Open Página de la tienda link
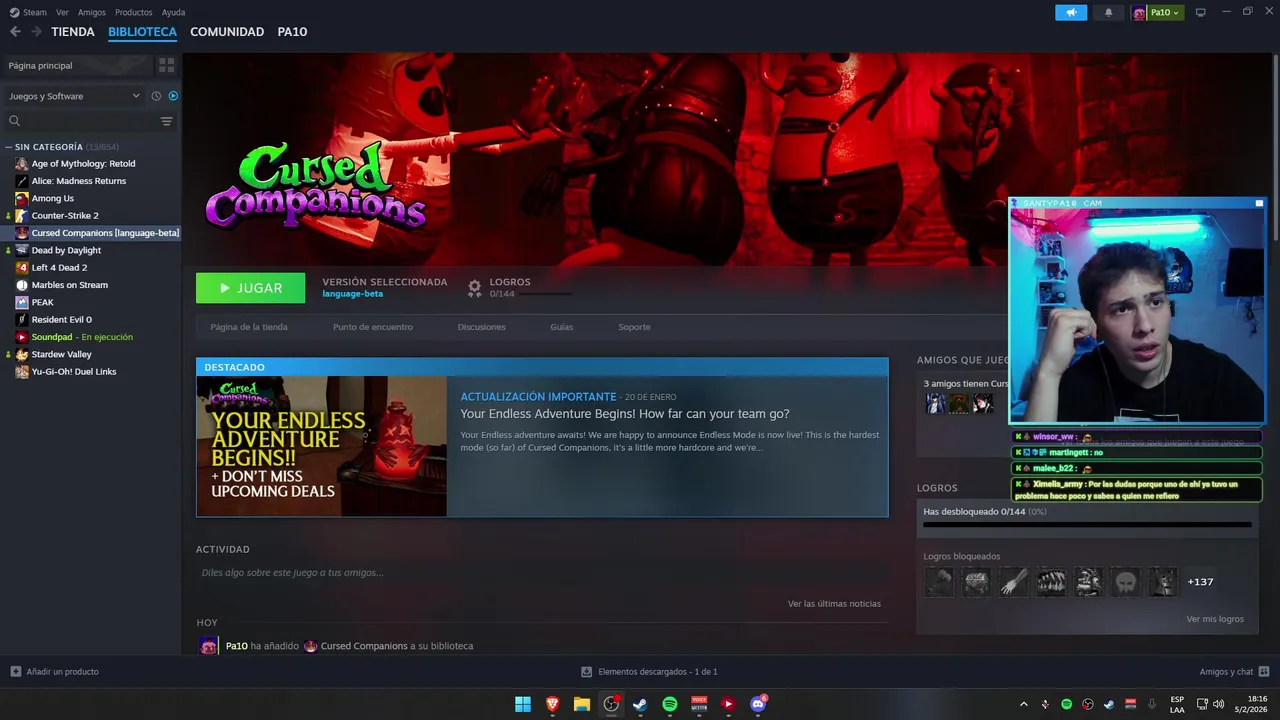Image resolution: width=1280 pixels, height=720 pixels. click(x=249, y=327)
